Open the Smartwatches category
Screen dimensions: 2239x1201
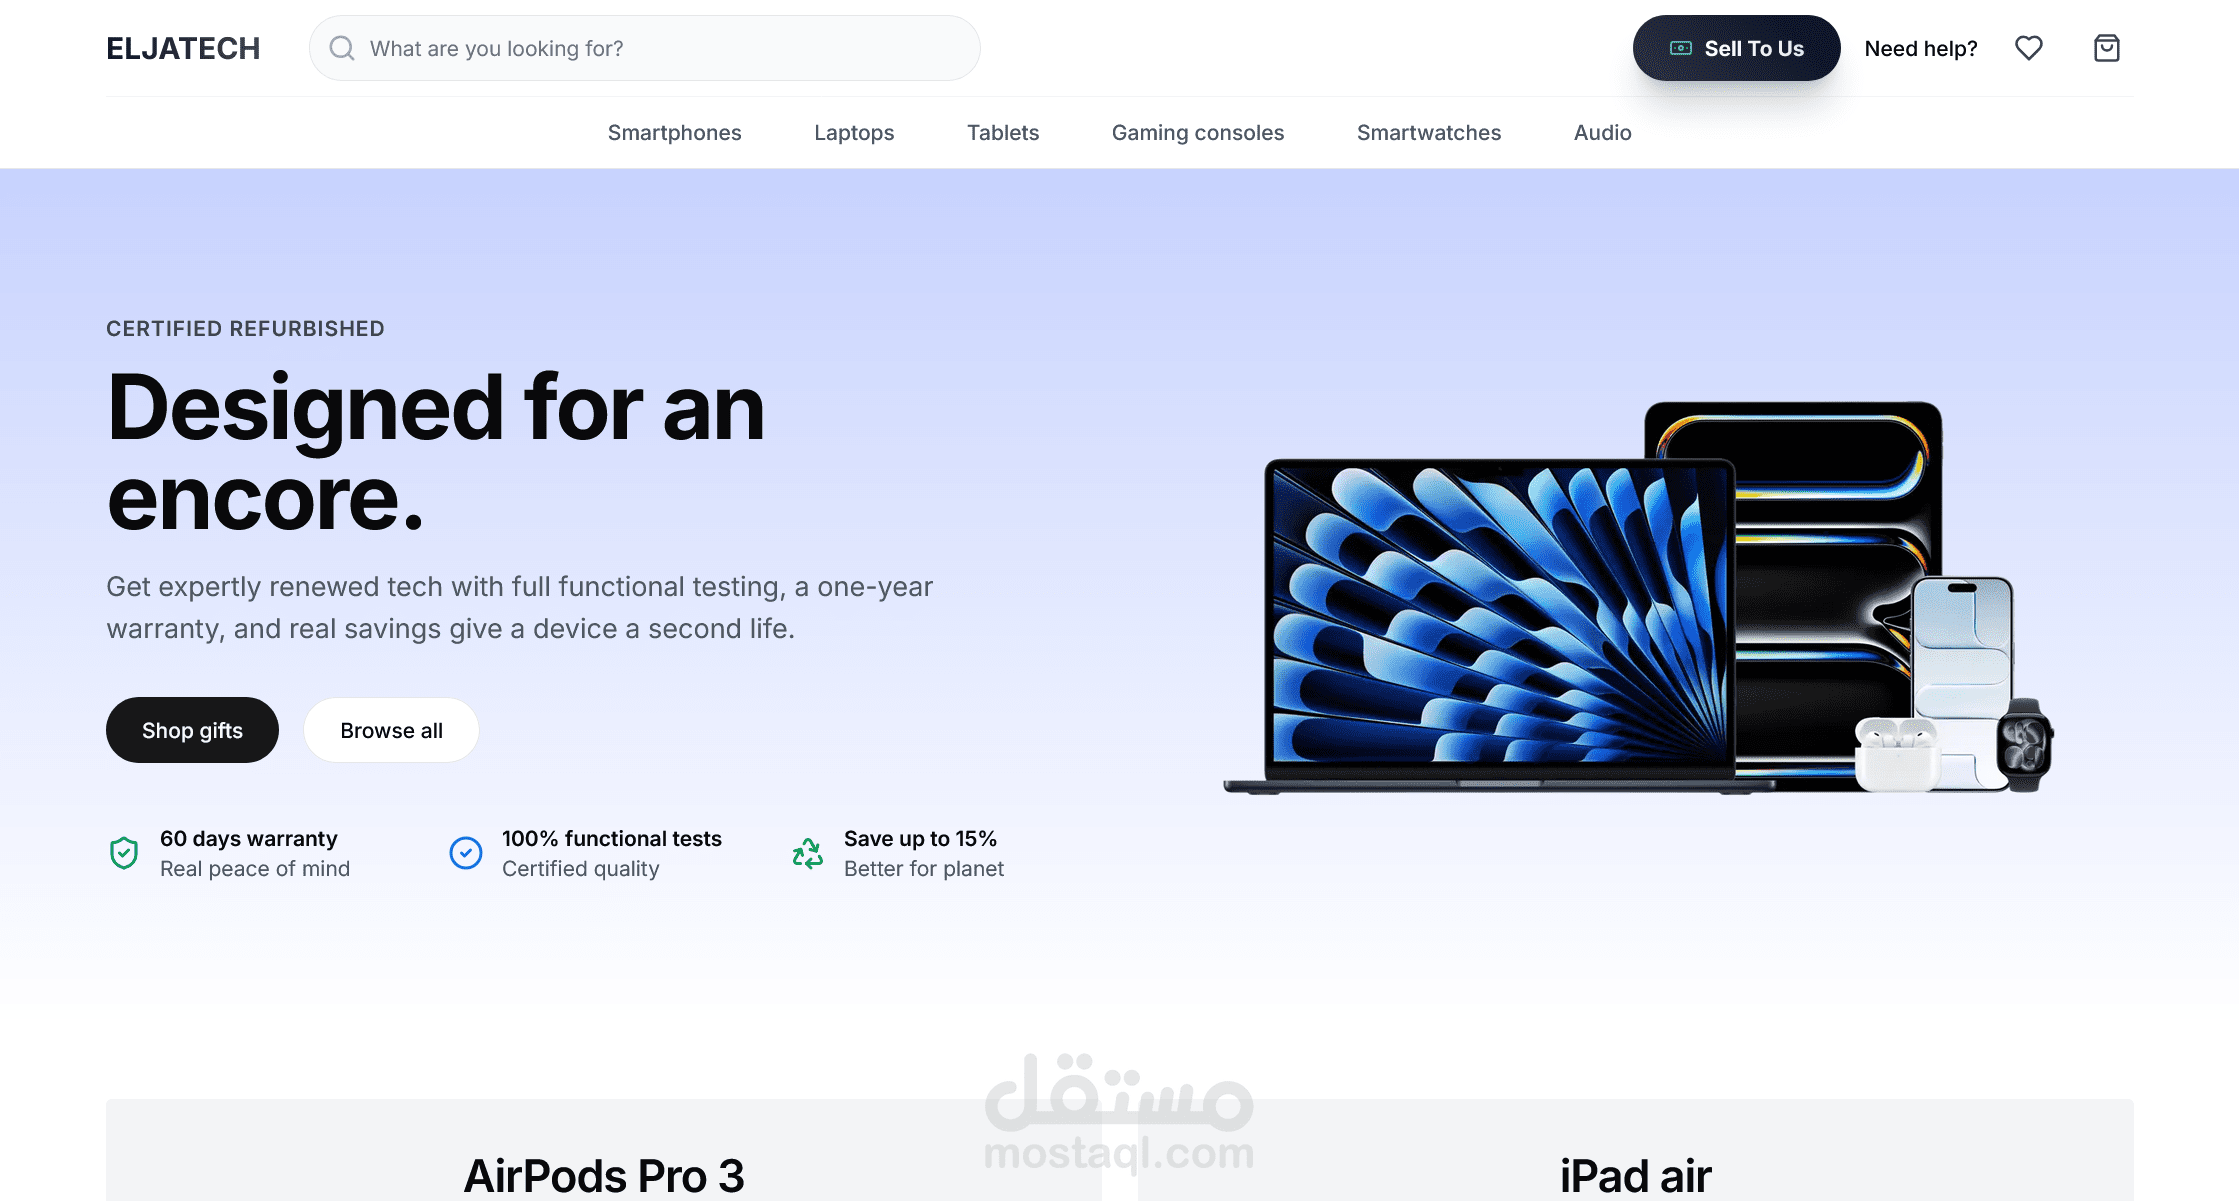tap(1429, 133)
